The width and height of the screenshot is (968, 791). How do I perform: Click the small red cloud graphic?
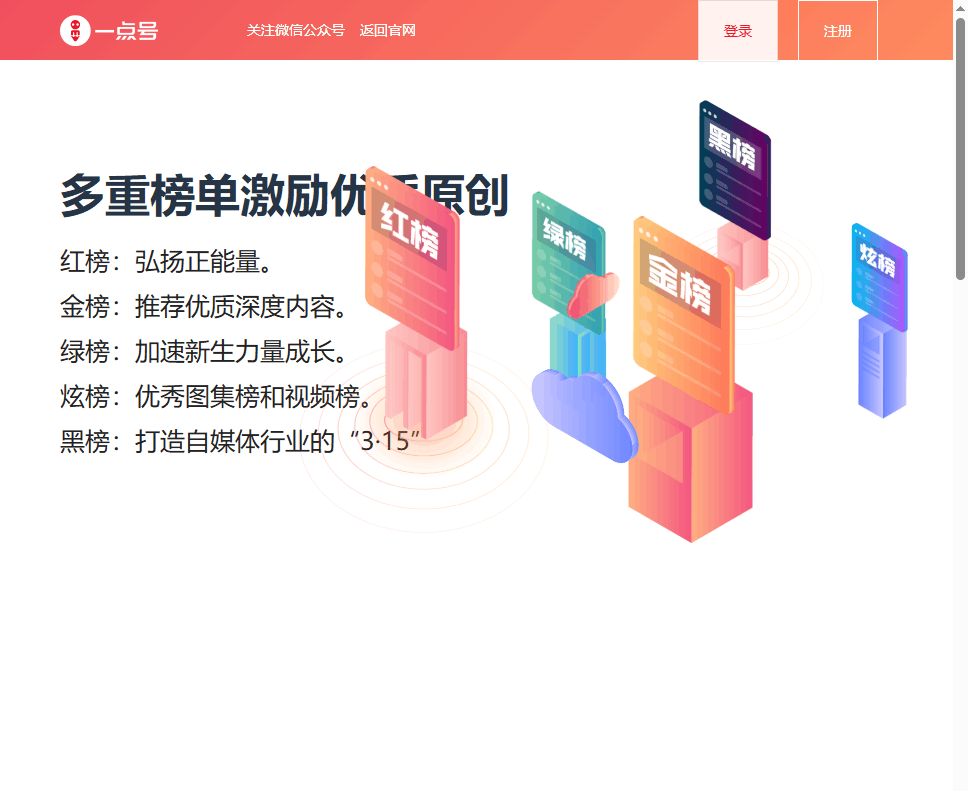point(593,295)
